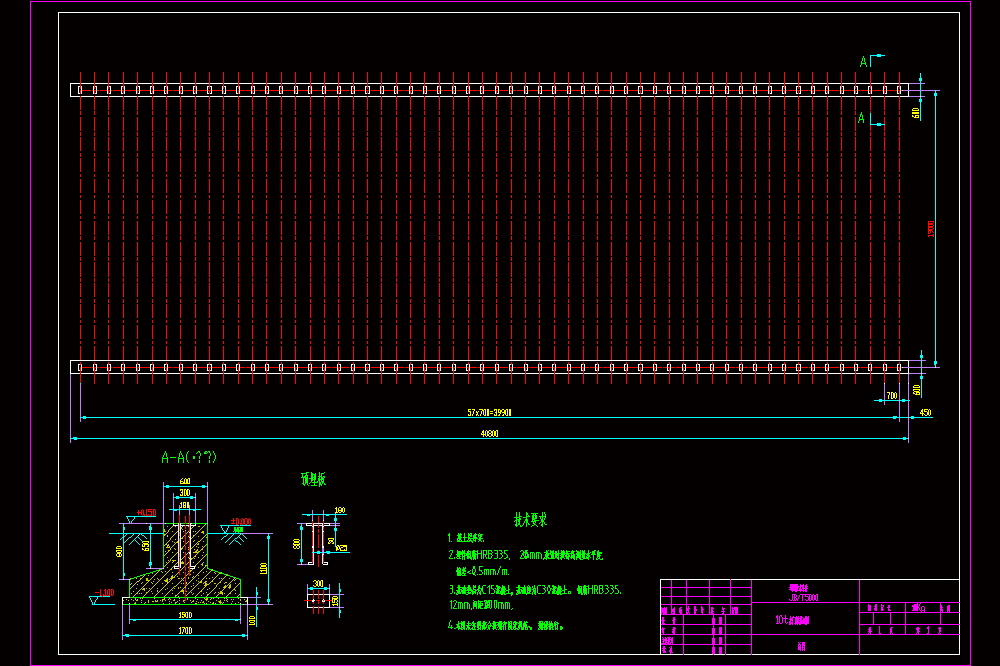Select note line containing 0.5mm/m

pyautogui.click(x=482, y=572)
